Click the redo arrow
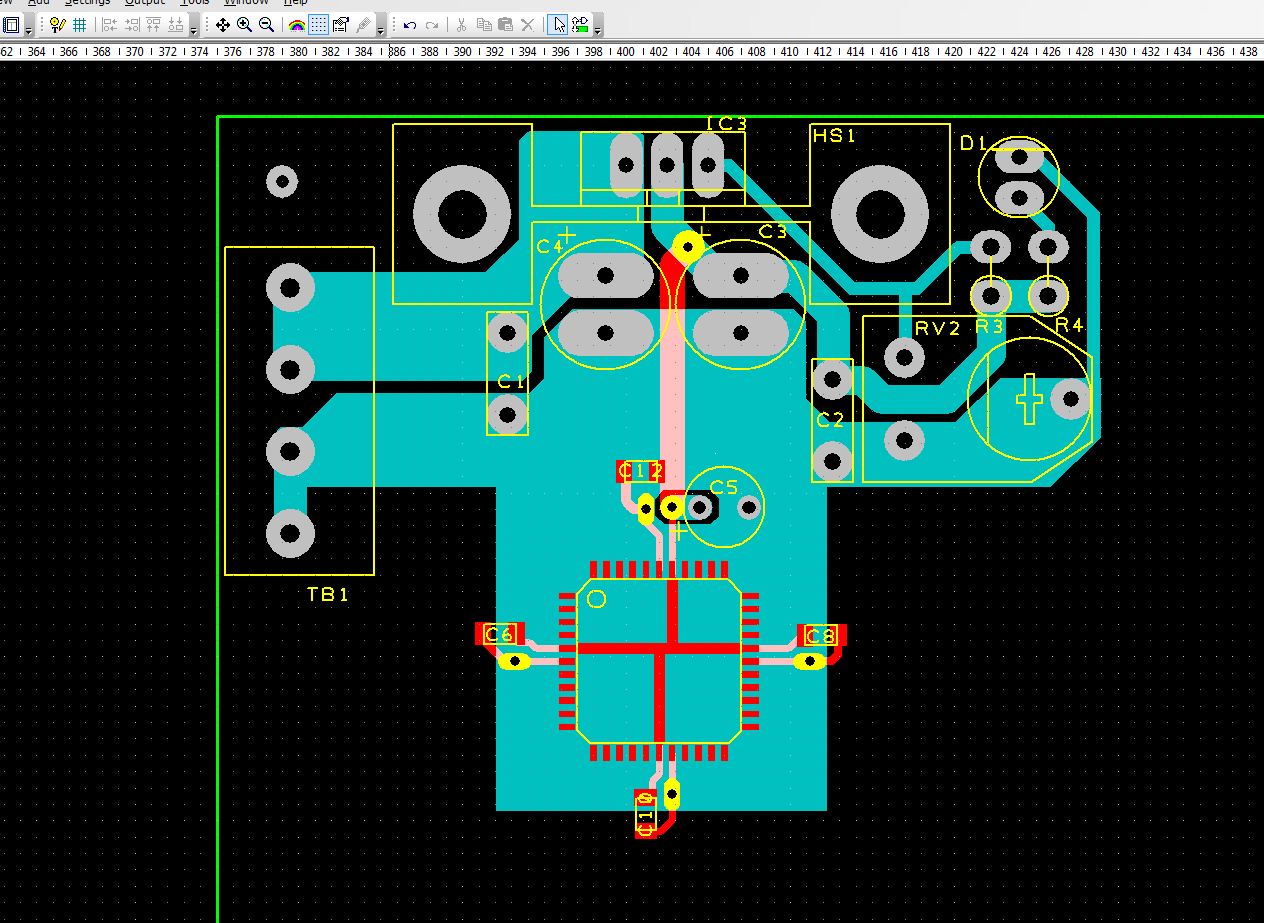 point(432,25)
